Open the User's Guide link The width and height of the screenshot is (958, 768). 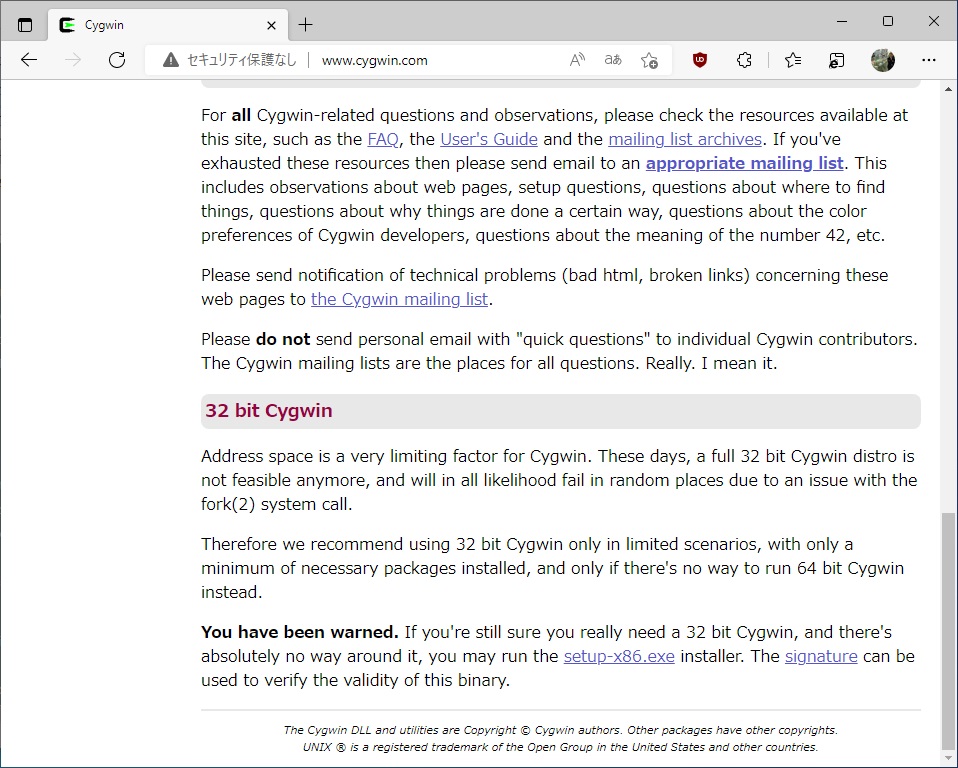489,139
